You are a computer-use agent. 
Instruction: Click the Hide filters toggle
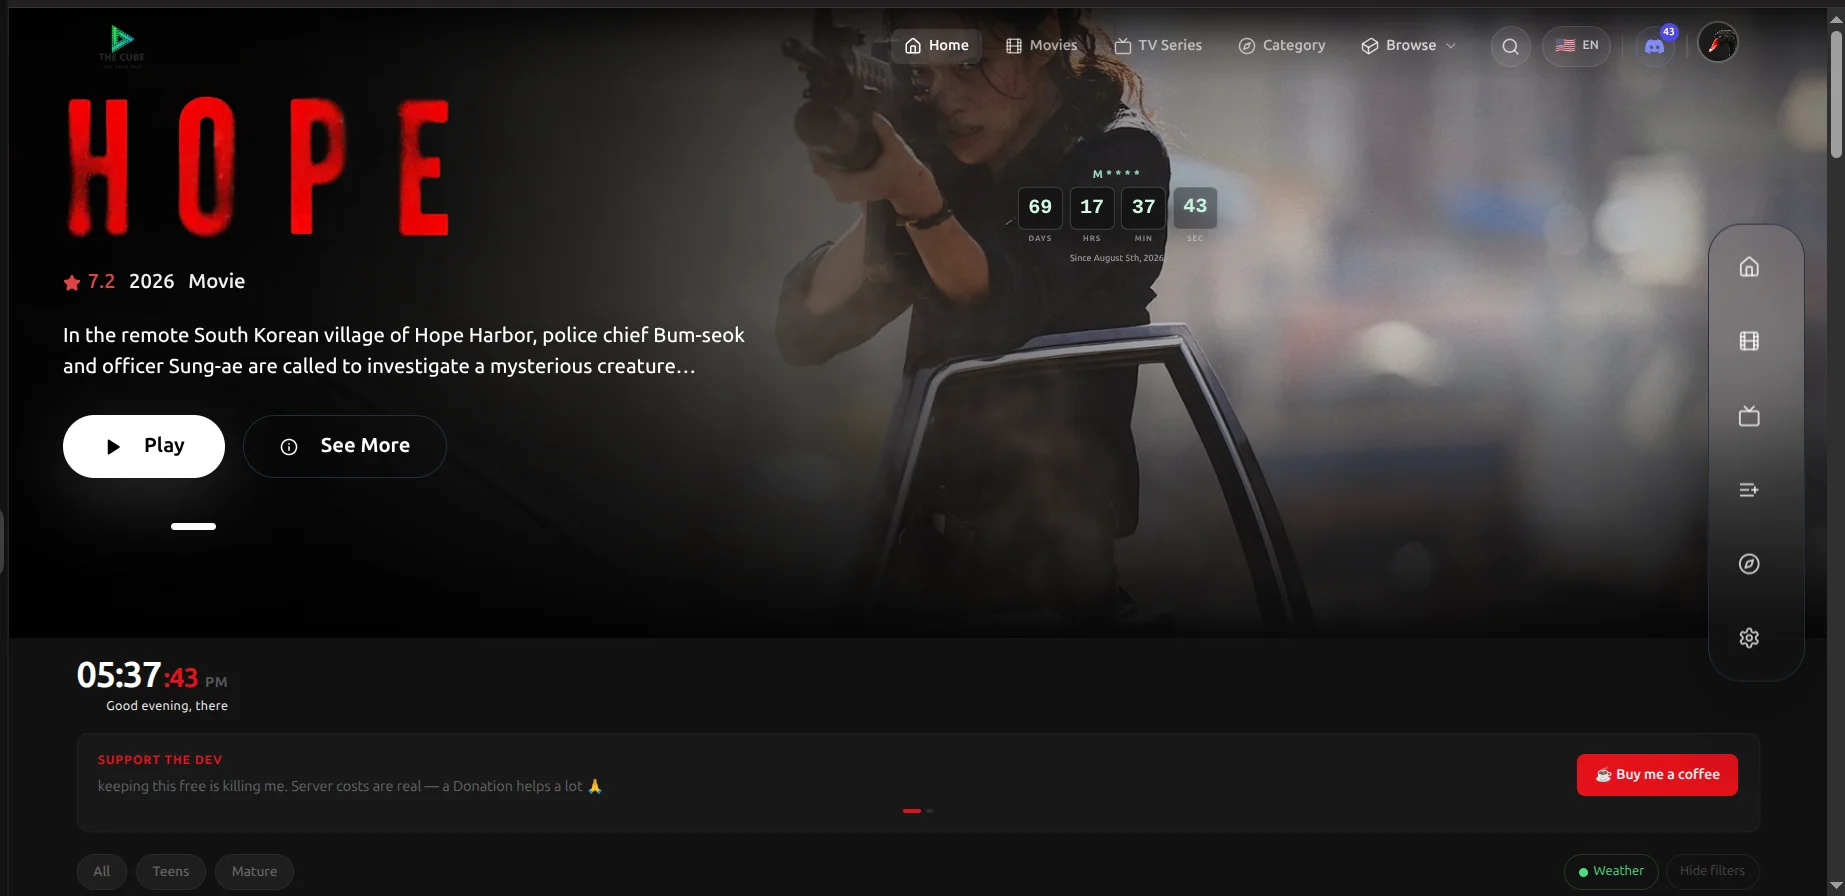1712,872
